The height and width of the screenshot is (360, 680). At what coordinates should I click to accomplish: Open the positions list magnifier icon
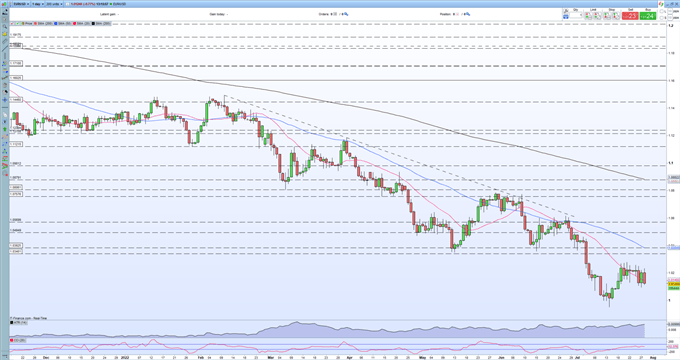click(x=468, y=14)
